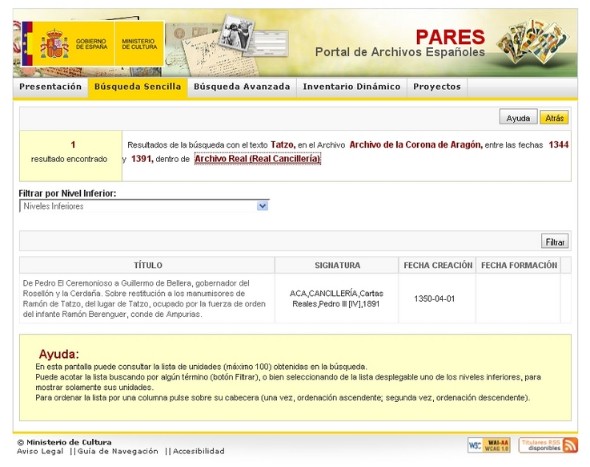Open the Proyectos tab
The image size is (590, 467).
click(437, 87)
